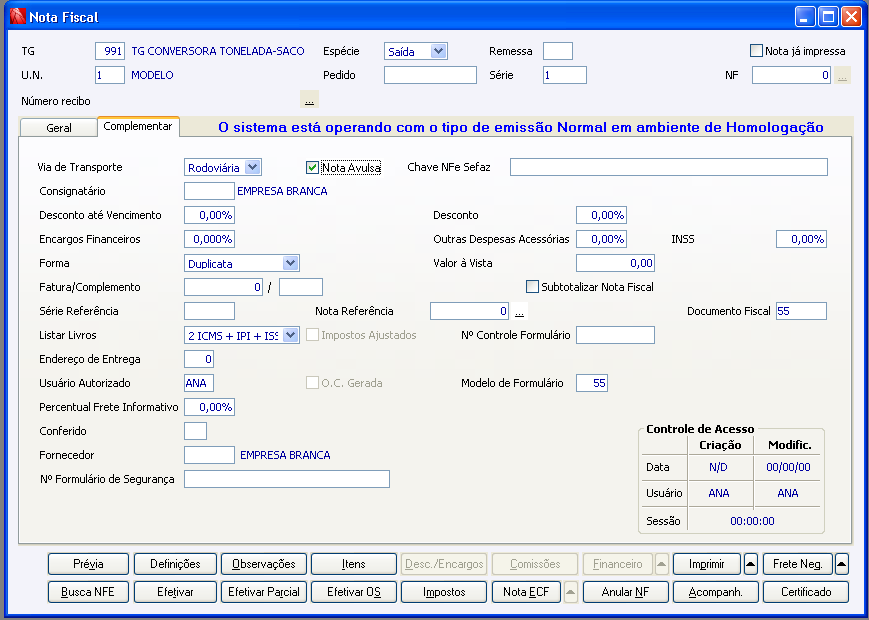The image size is (869, 620).
Task: Open the Via de Transporte dropdown
Action: click(223, 167)
